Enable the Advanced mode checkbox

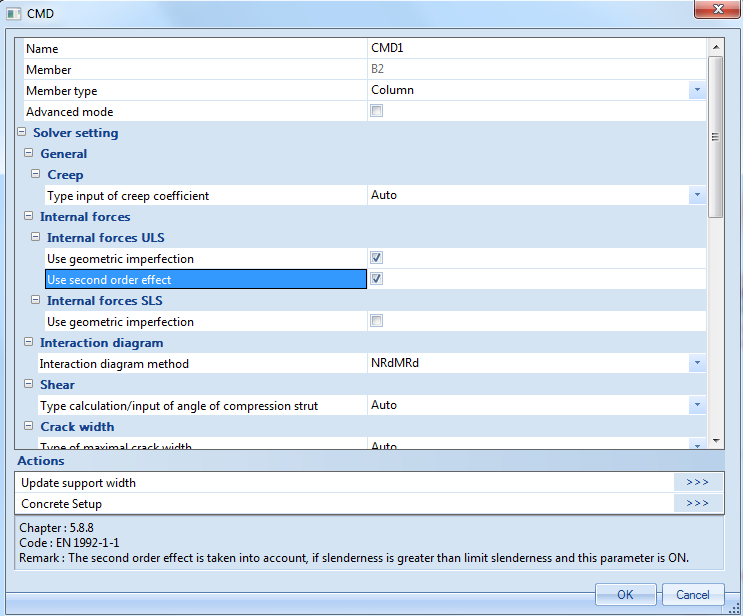click(x=377, y=111)
